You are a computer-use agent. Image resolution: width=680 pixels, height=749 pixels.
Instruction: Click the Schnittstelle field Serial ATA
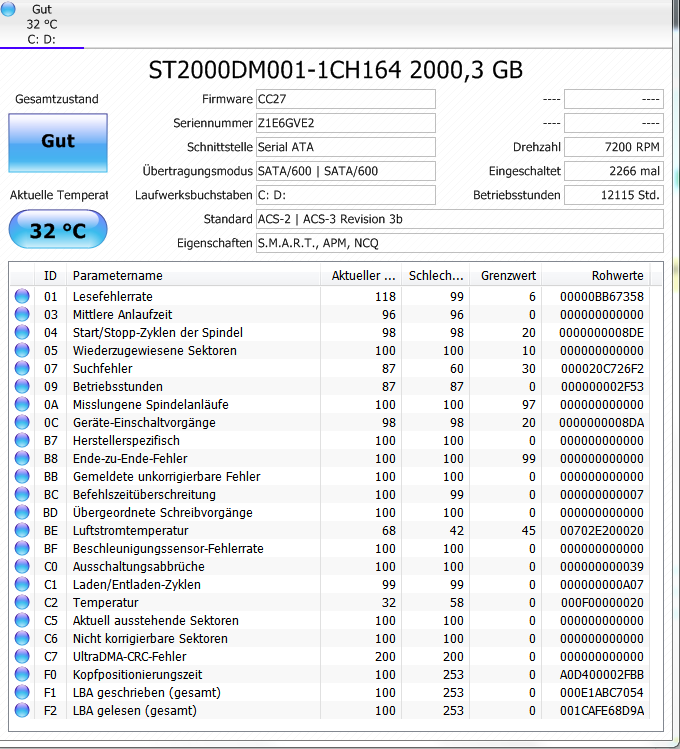346,147
